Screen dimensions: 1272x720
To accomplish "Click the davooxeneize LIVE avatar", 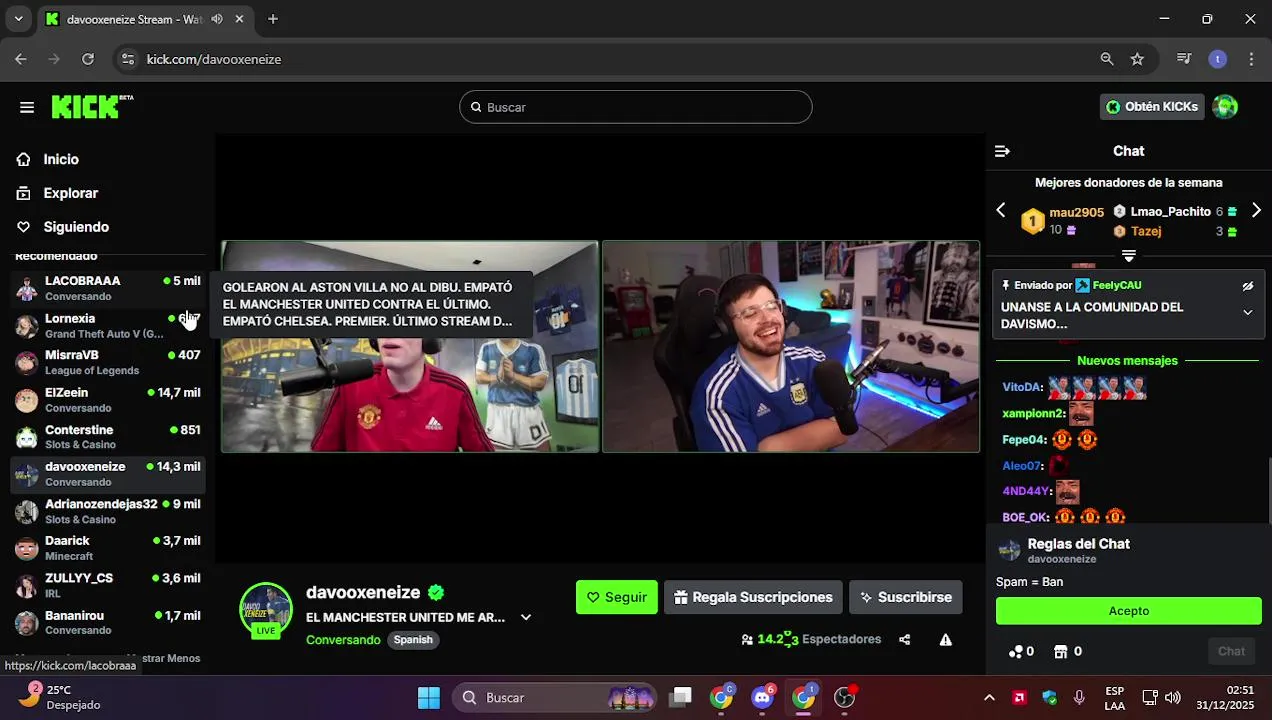I will pos(266,609).
